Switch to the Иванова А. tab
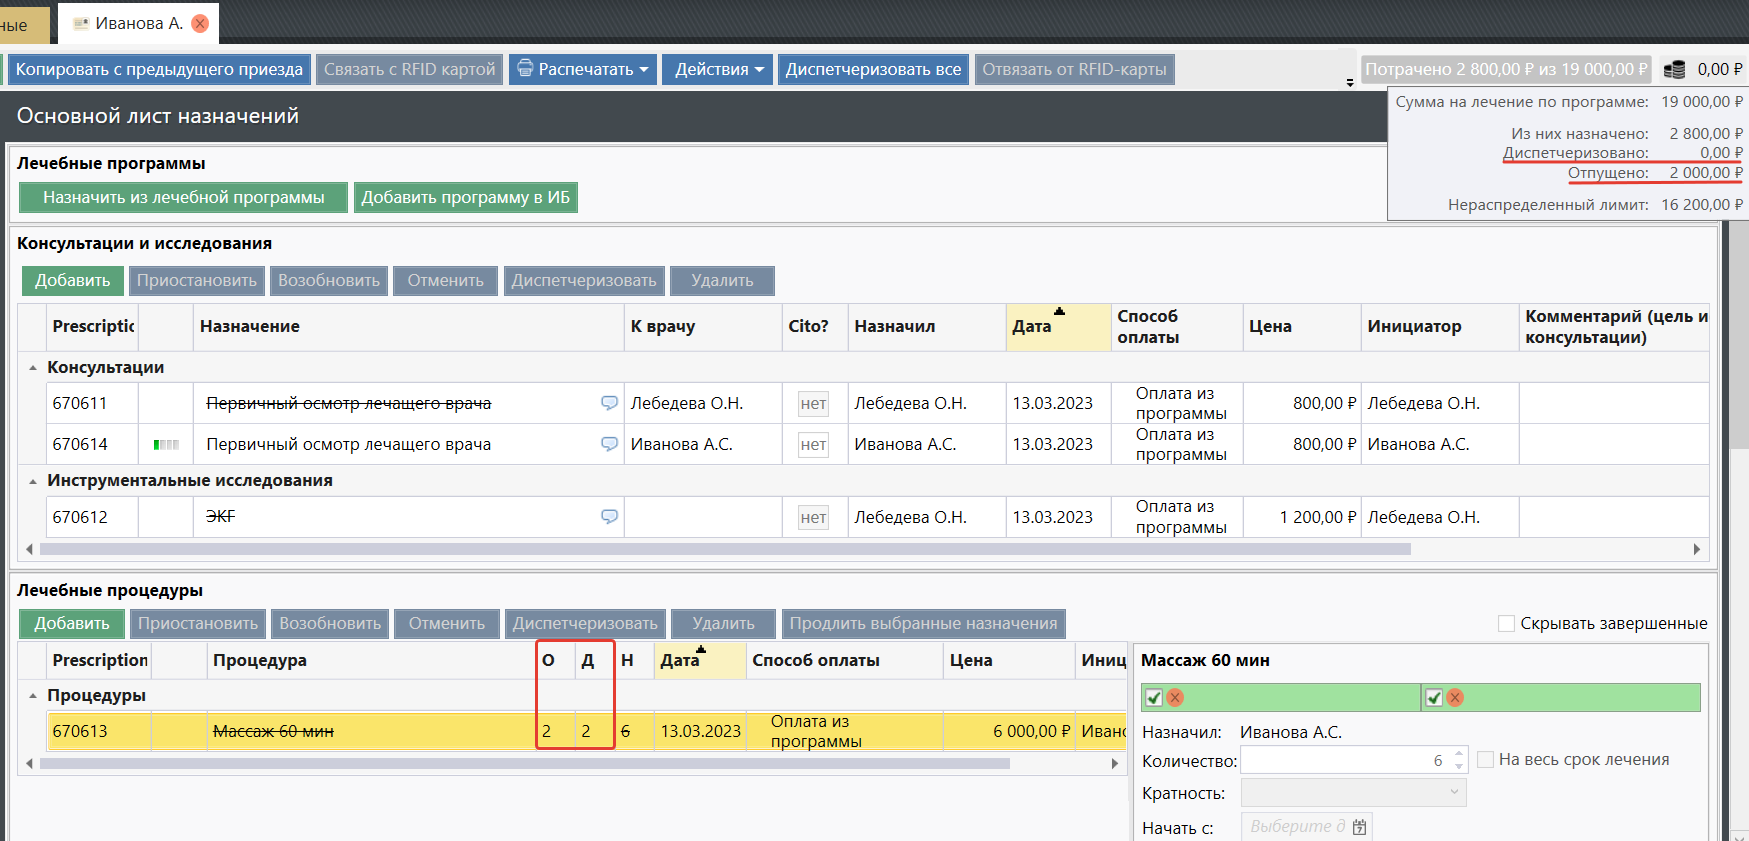Image resolution: width=1749 pixels, height=841 pixels. click(130, 23)
